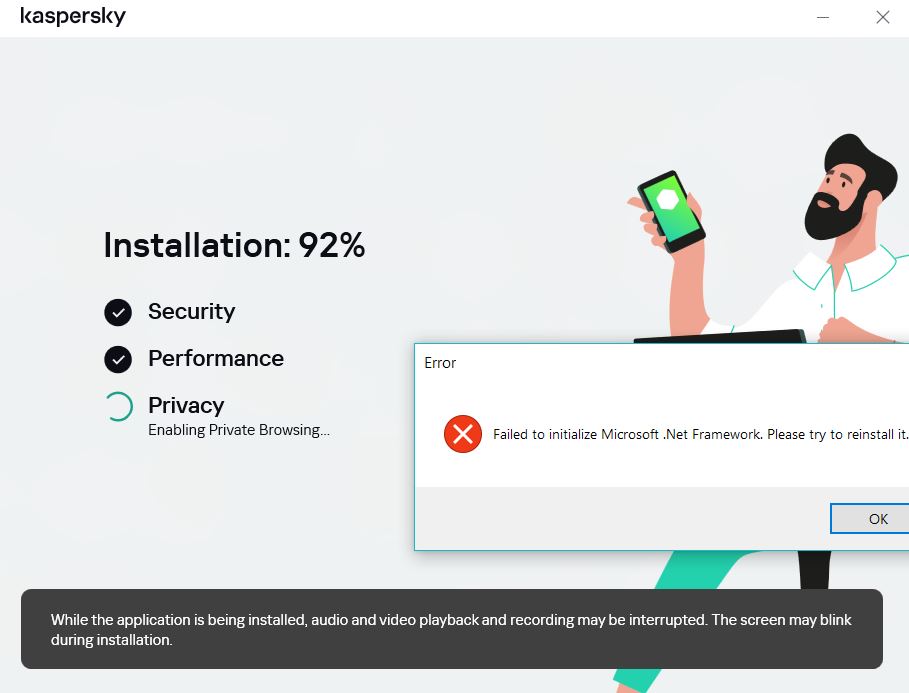This screenshot has width=909, height=693.
Task: Click the Failed to initialize .Net Framework message
Action: click(700, 434)
